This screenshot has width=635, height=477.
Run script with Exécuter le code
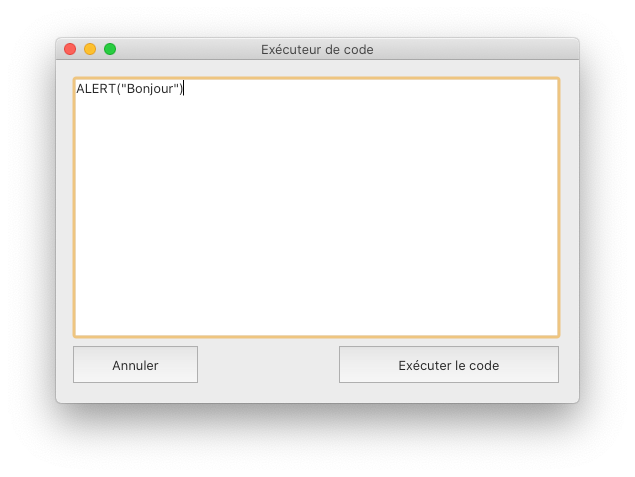pos(449,364)
